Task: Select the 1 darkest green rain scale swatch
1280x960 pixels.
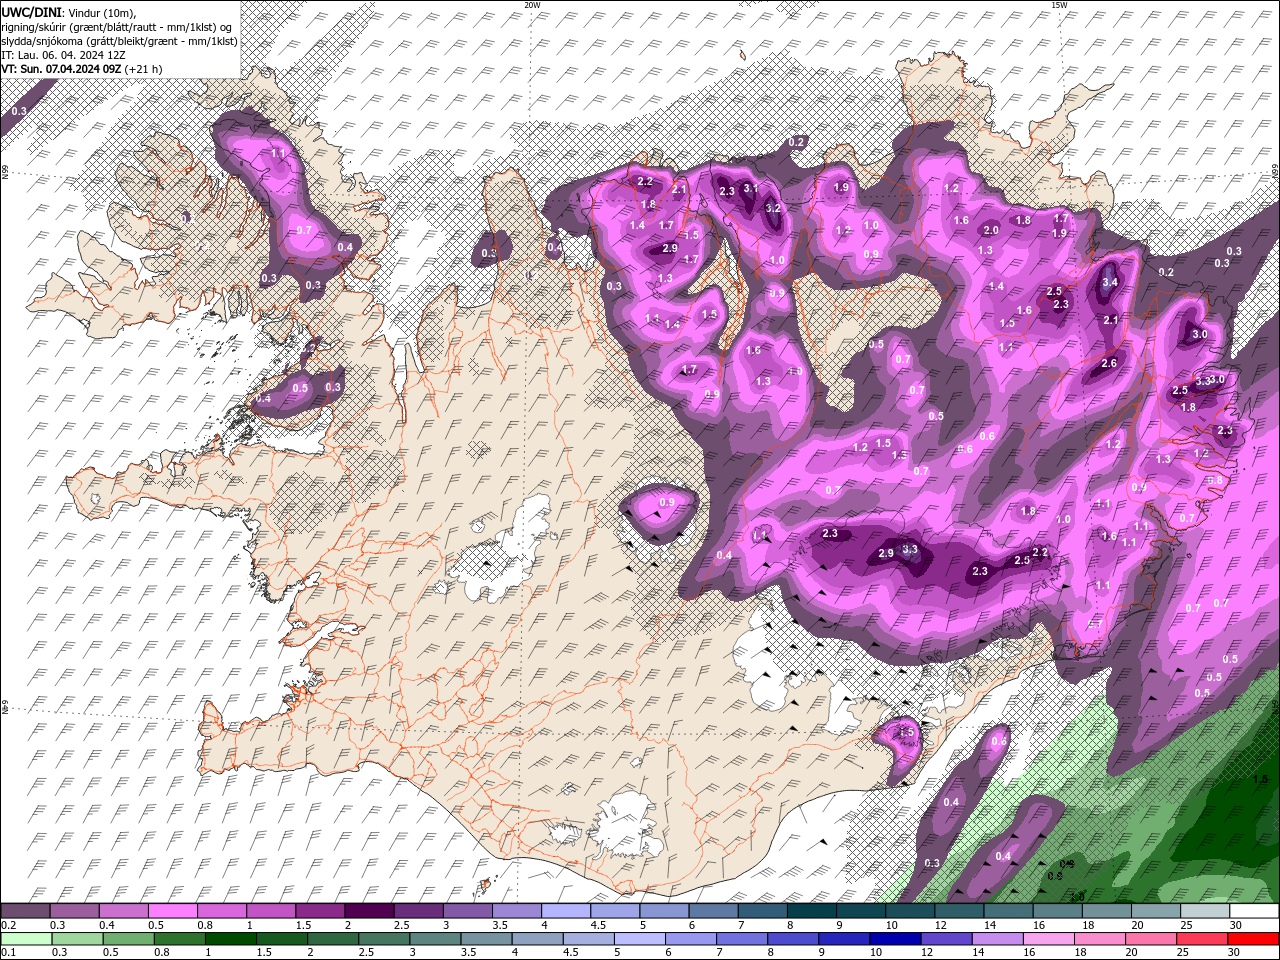Action: (x=230, y=939)
